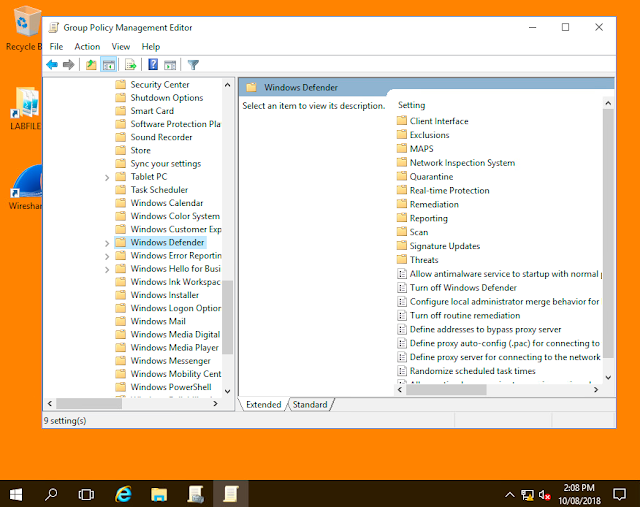Launch Internet Explorer from taskbar

point(123,494)
